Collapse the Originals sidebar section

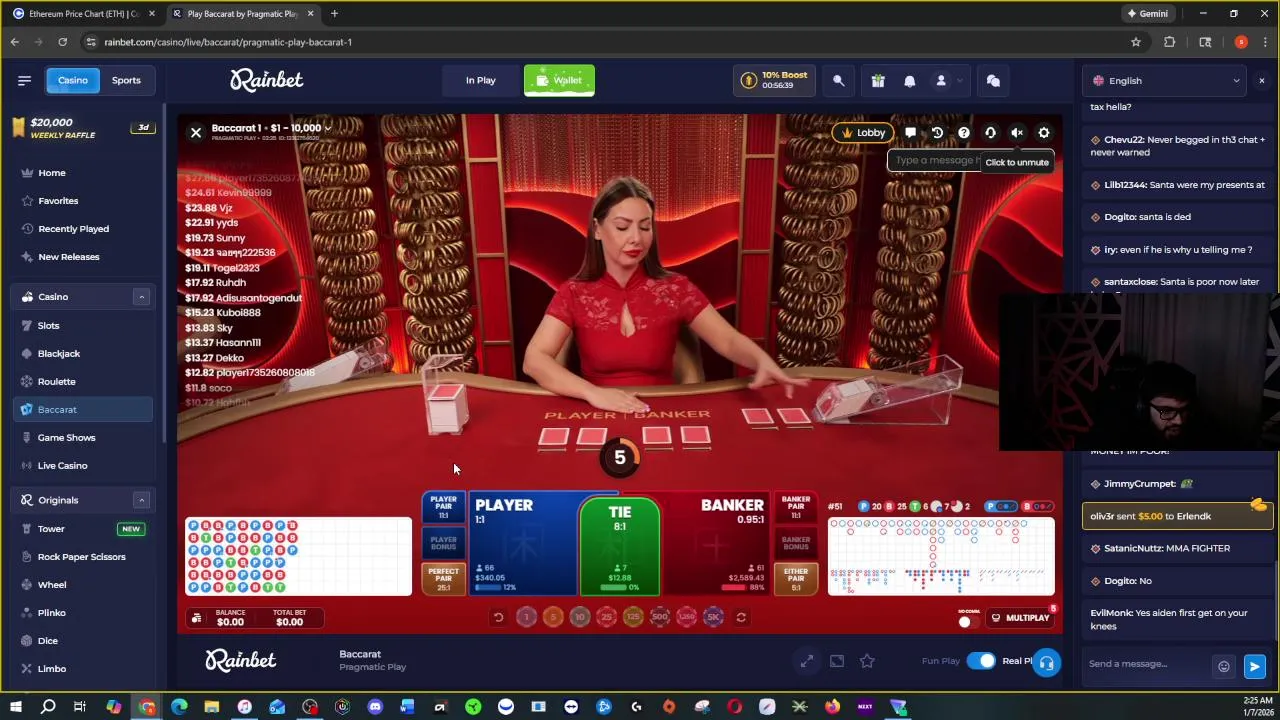[x=141, y=500]
